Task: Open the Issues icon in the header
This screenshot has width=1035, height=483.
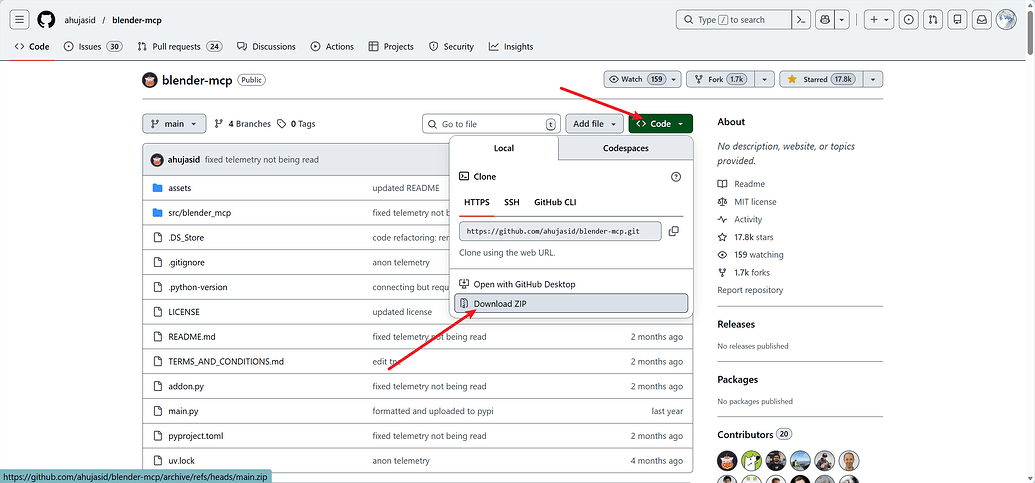Action: coord(909,20)
